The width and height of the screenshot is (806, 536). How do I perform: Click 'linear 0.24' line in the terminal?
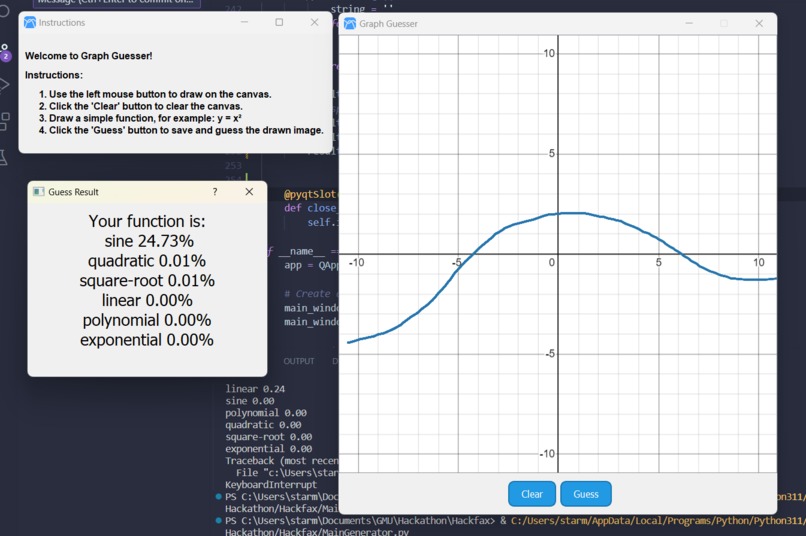coord(255,389)
